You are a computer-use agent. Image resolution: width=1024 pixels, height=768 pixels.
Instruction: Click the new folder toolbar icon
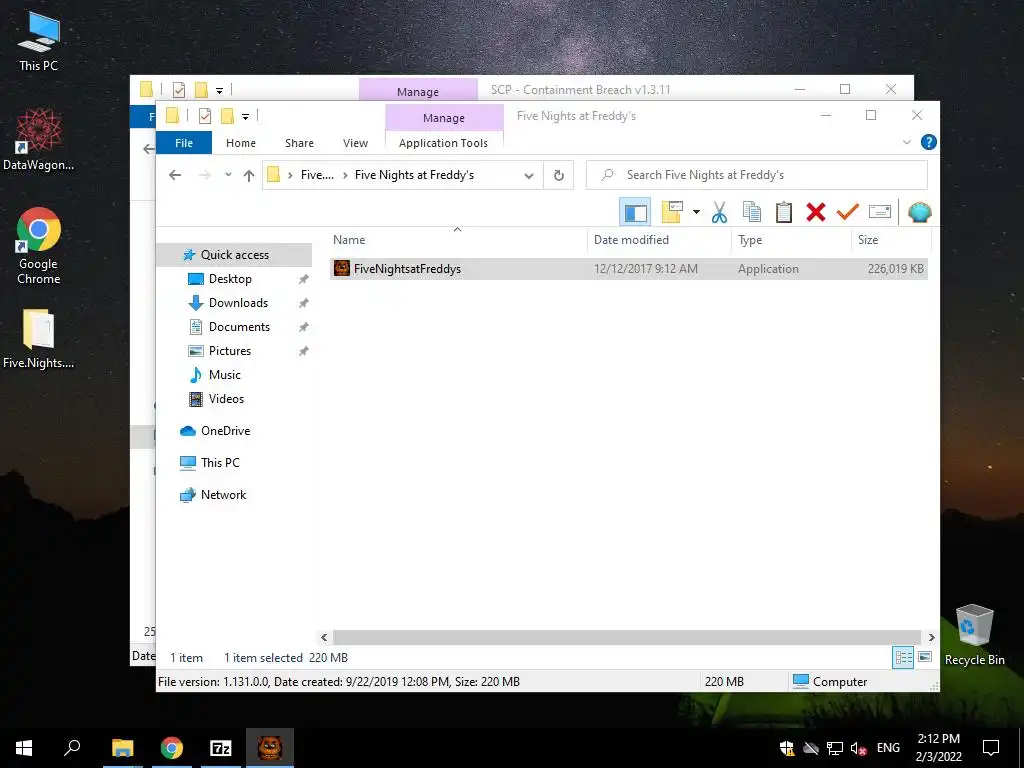tap(672, 212)
